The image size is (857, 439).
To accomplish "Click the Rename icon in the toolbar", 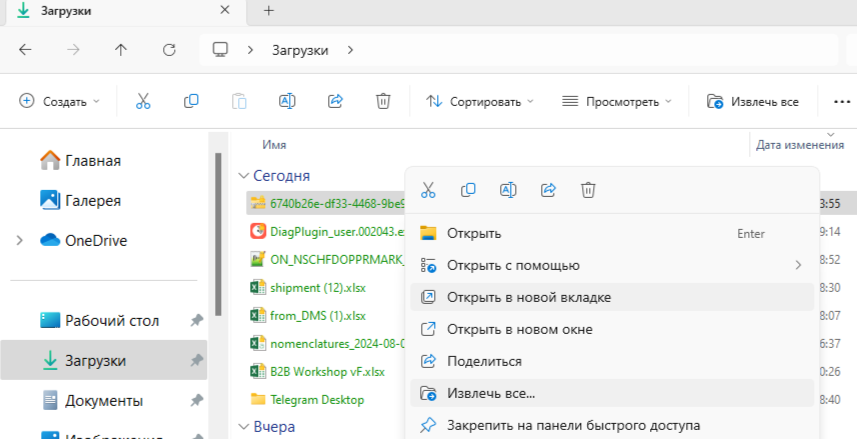I will 287,101.
